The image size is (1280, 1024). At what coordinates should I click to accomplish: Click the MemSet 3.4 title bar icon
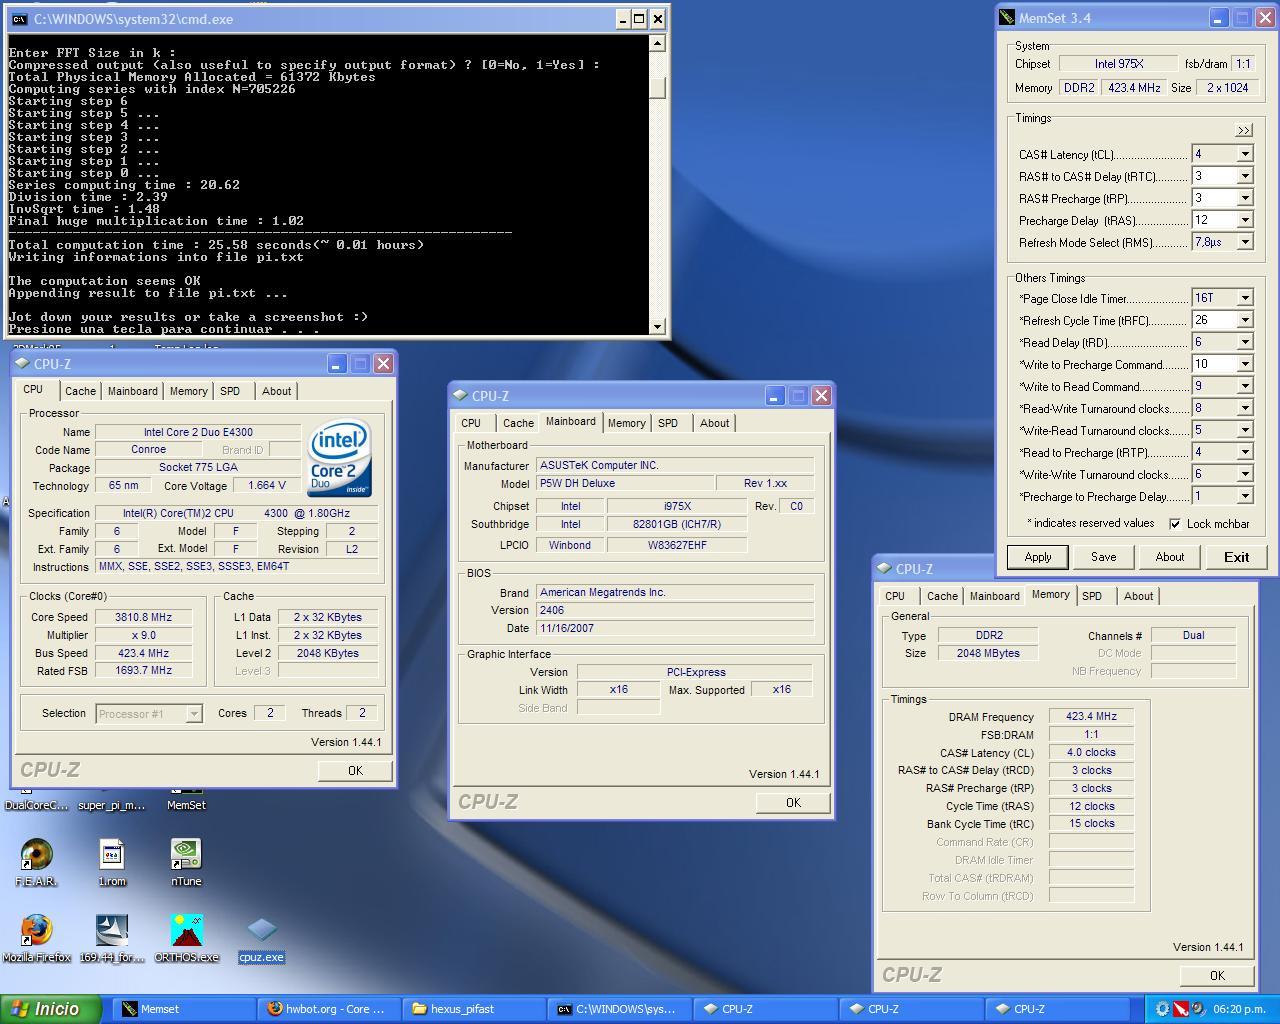pyautogui.click(x=1007, y=18)
